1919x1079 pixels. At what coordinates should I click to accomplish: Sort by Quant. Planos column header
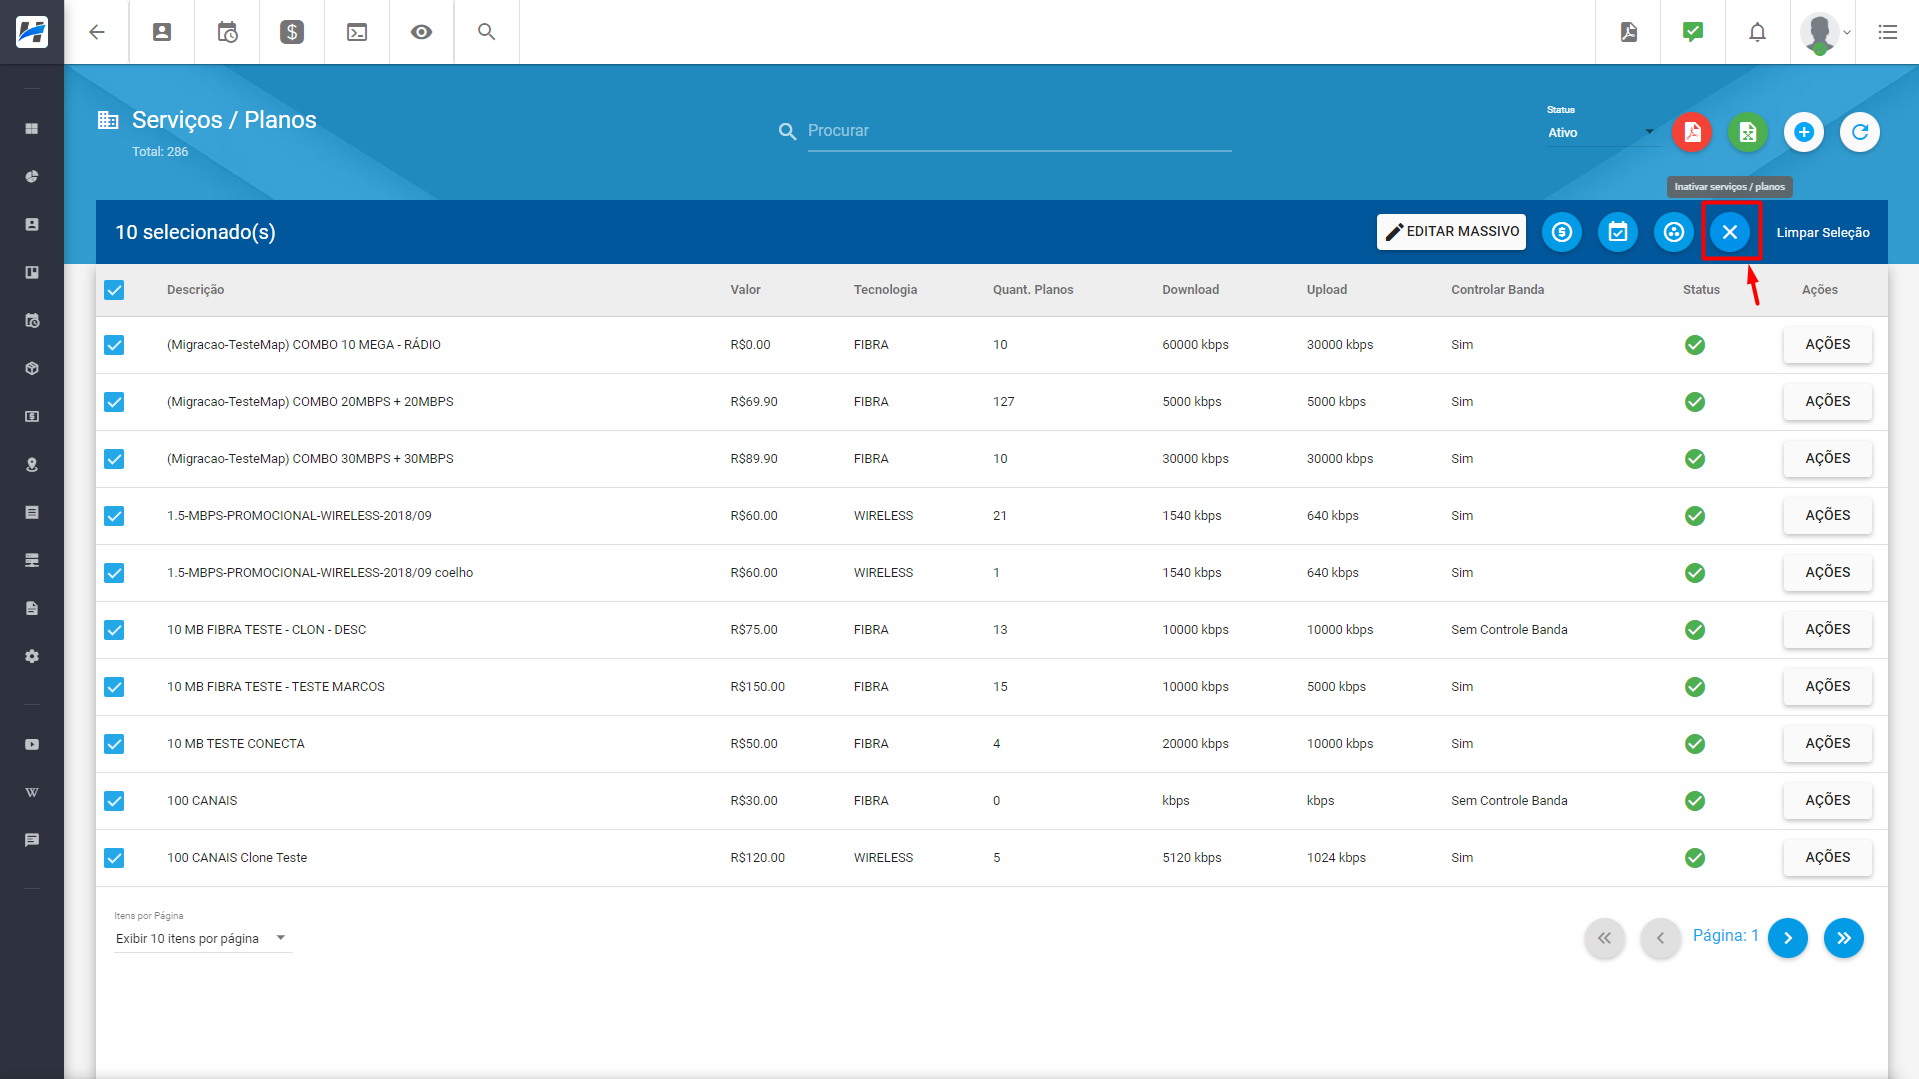pyautogui.click(x=1033, y=290)
